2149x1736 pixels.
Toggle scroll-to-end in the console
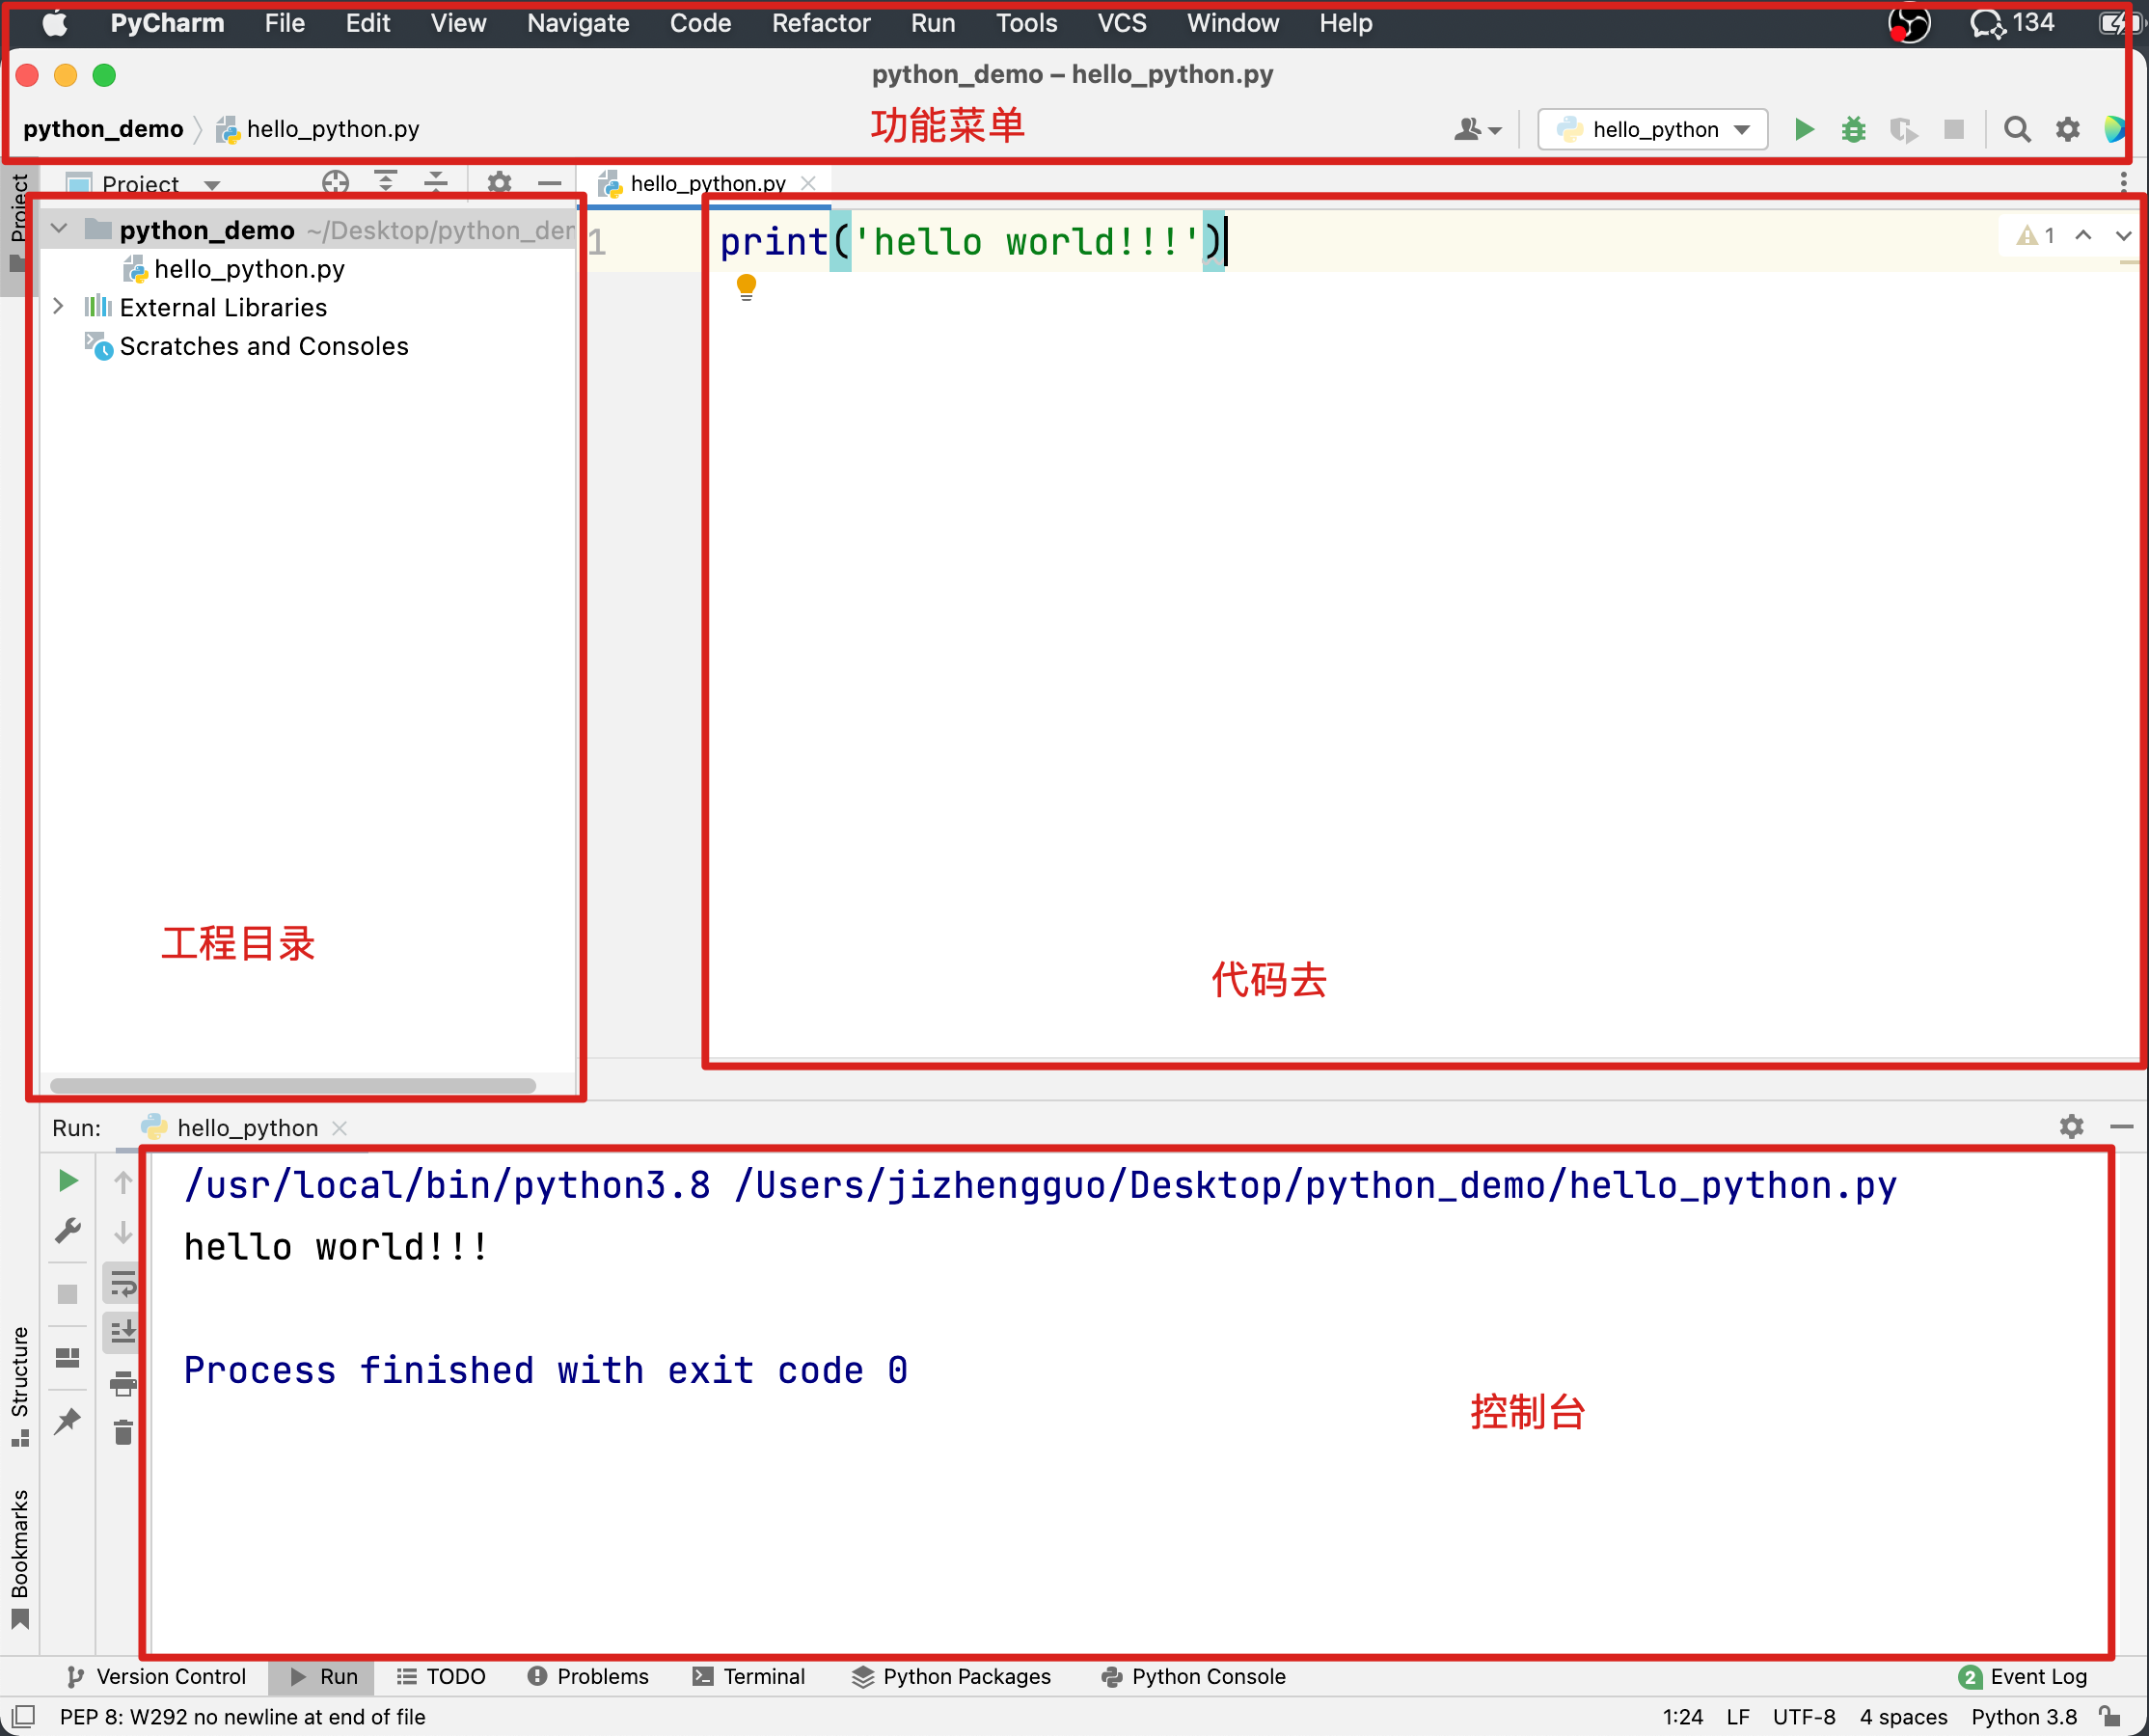124,1331
